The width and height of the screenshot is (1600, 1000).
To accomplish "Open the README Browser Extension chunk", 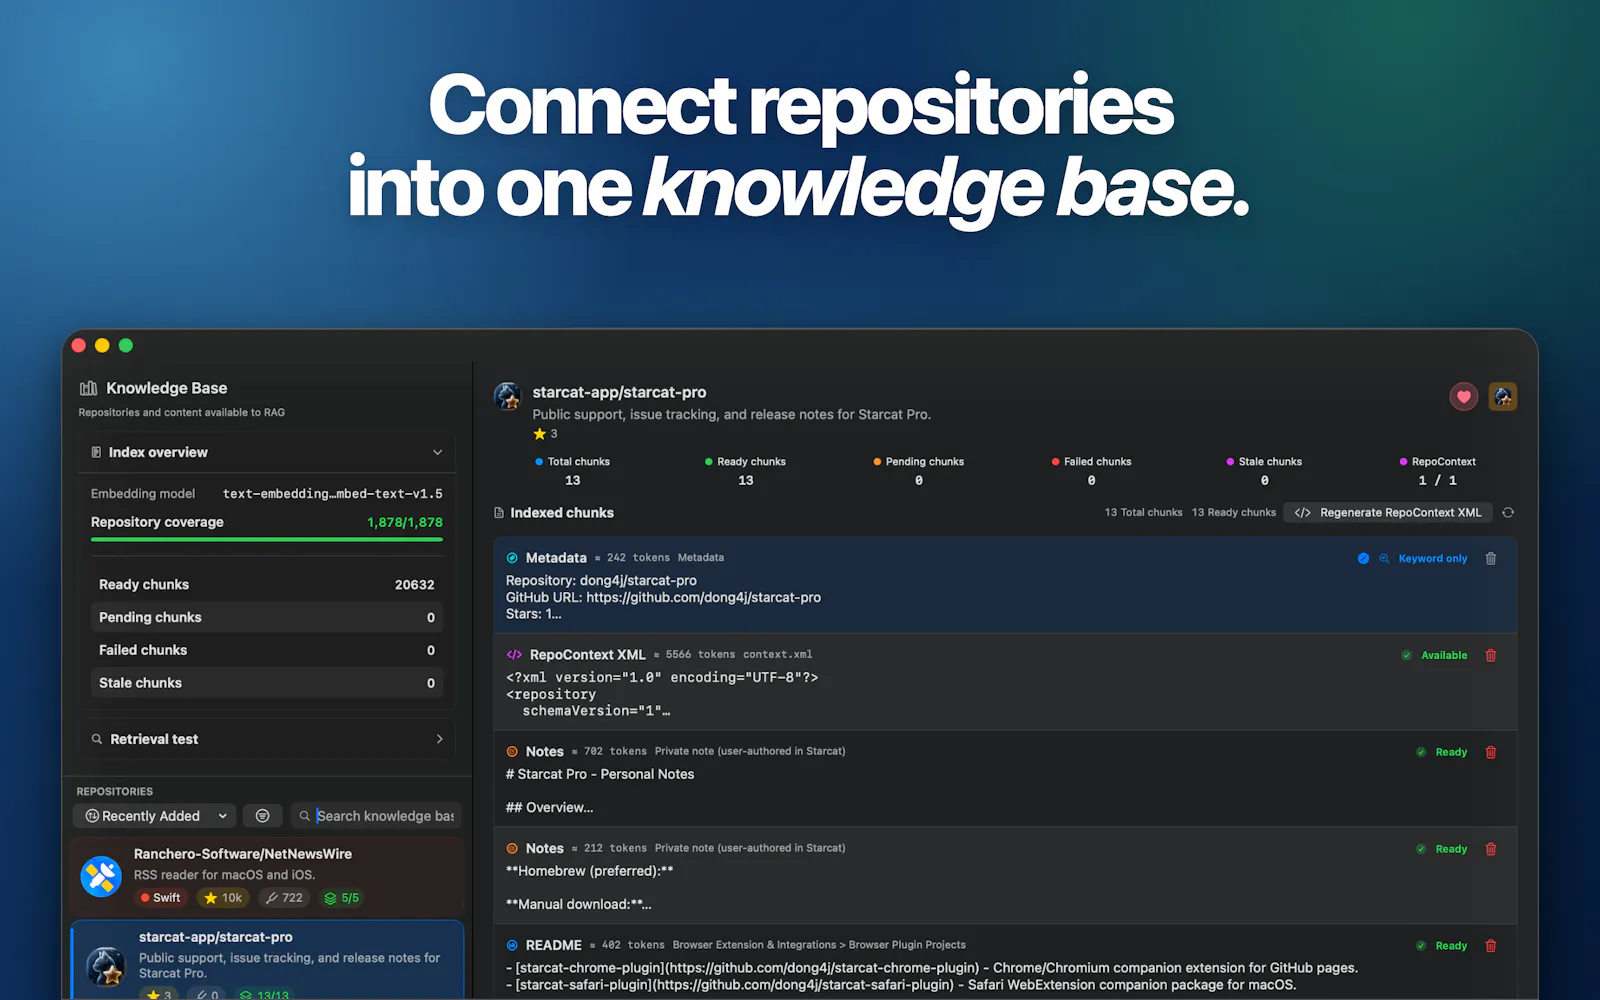I will click(x=1005, y=963).
